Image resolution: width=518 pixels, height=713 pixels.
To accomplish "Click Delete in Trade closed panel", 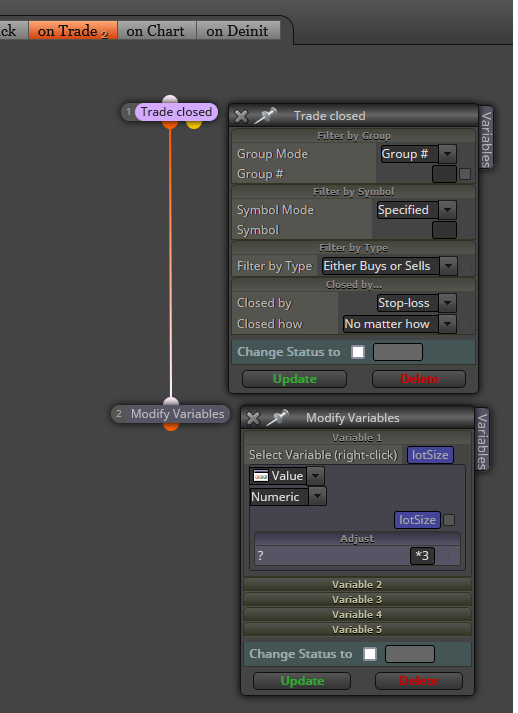I will 419,379.
